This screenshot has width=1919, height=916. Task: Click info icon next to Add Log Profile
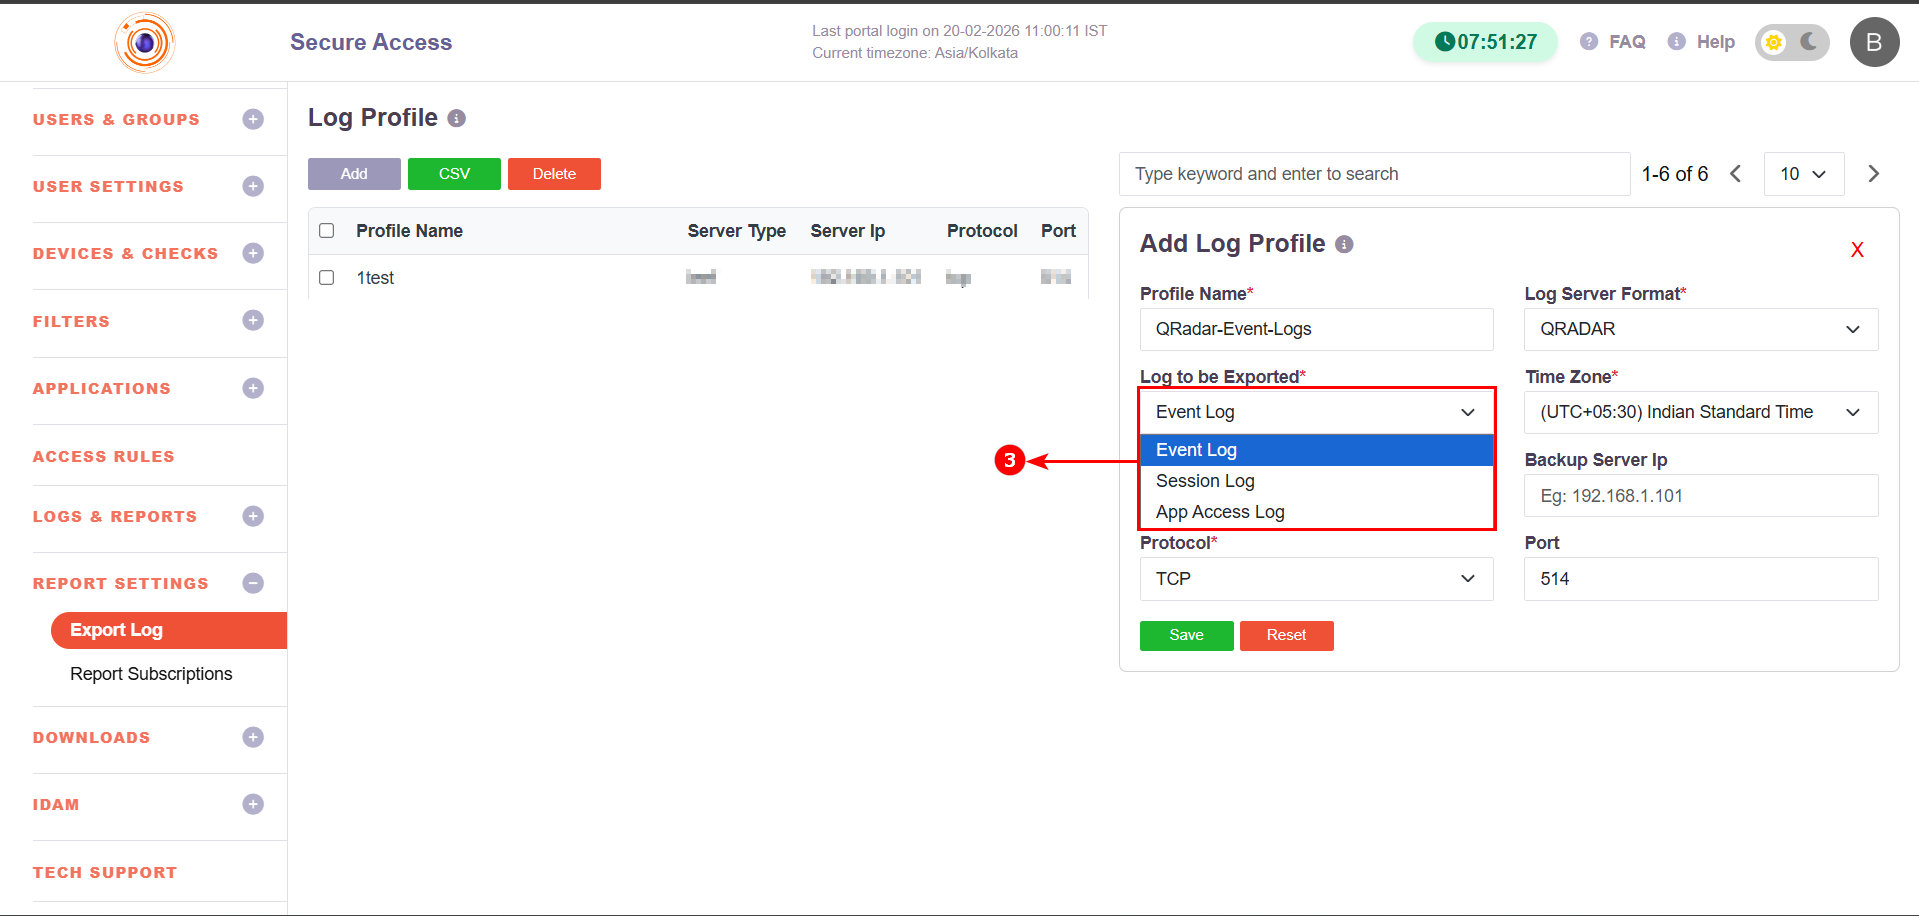click(x=1345, y=245)
